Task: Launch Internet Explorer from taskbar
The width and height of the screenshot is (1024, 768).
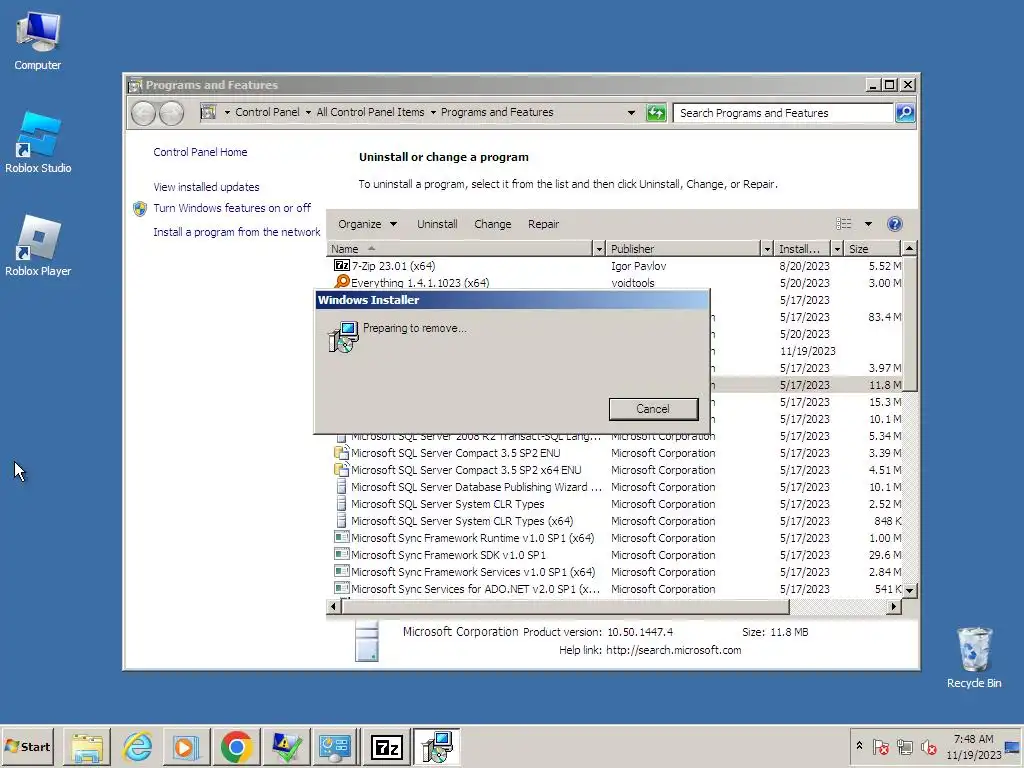Action: [137, 746]
